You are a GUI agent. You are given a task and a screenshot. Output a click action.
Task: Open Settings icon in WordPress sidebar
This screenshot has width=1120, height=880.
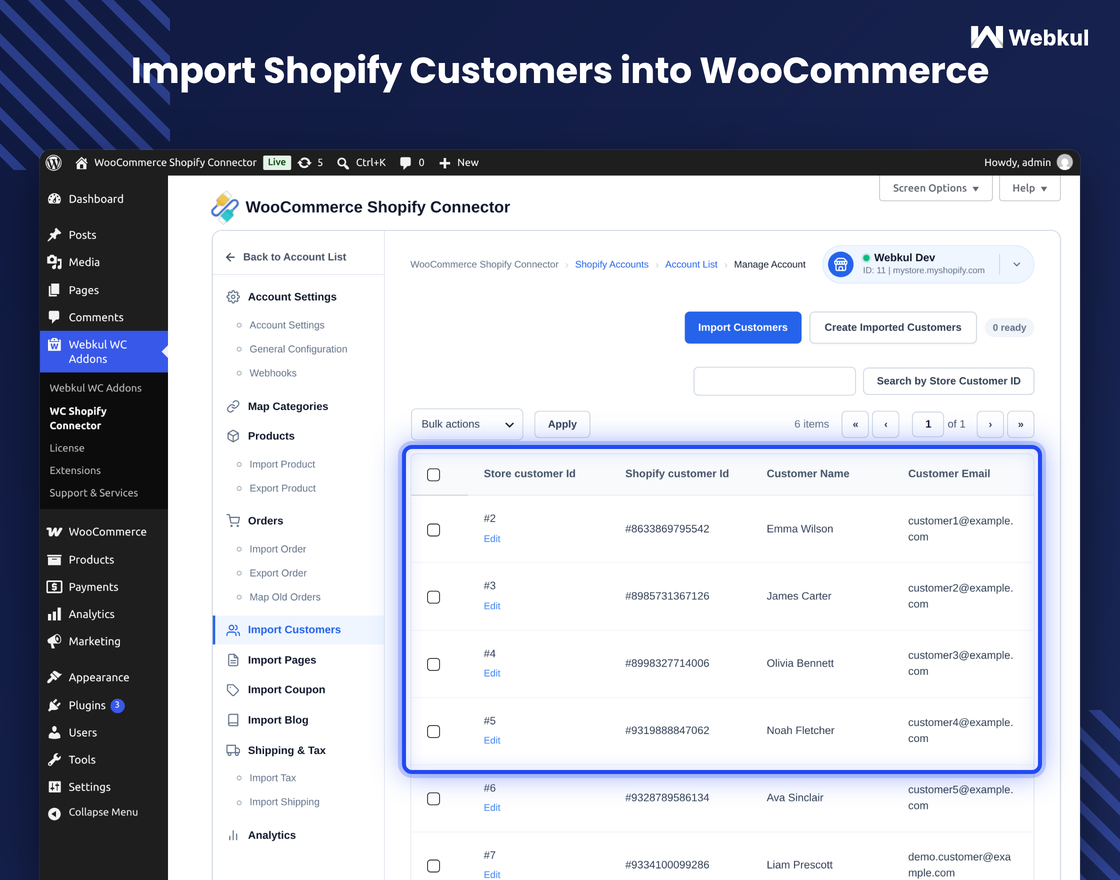tap(54, 786)
